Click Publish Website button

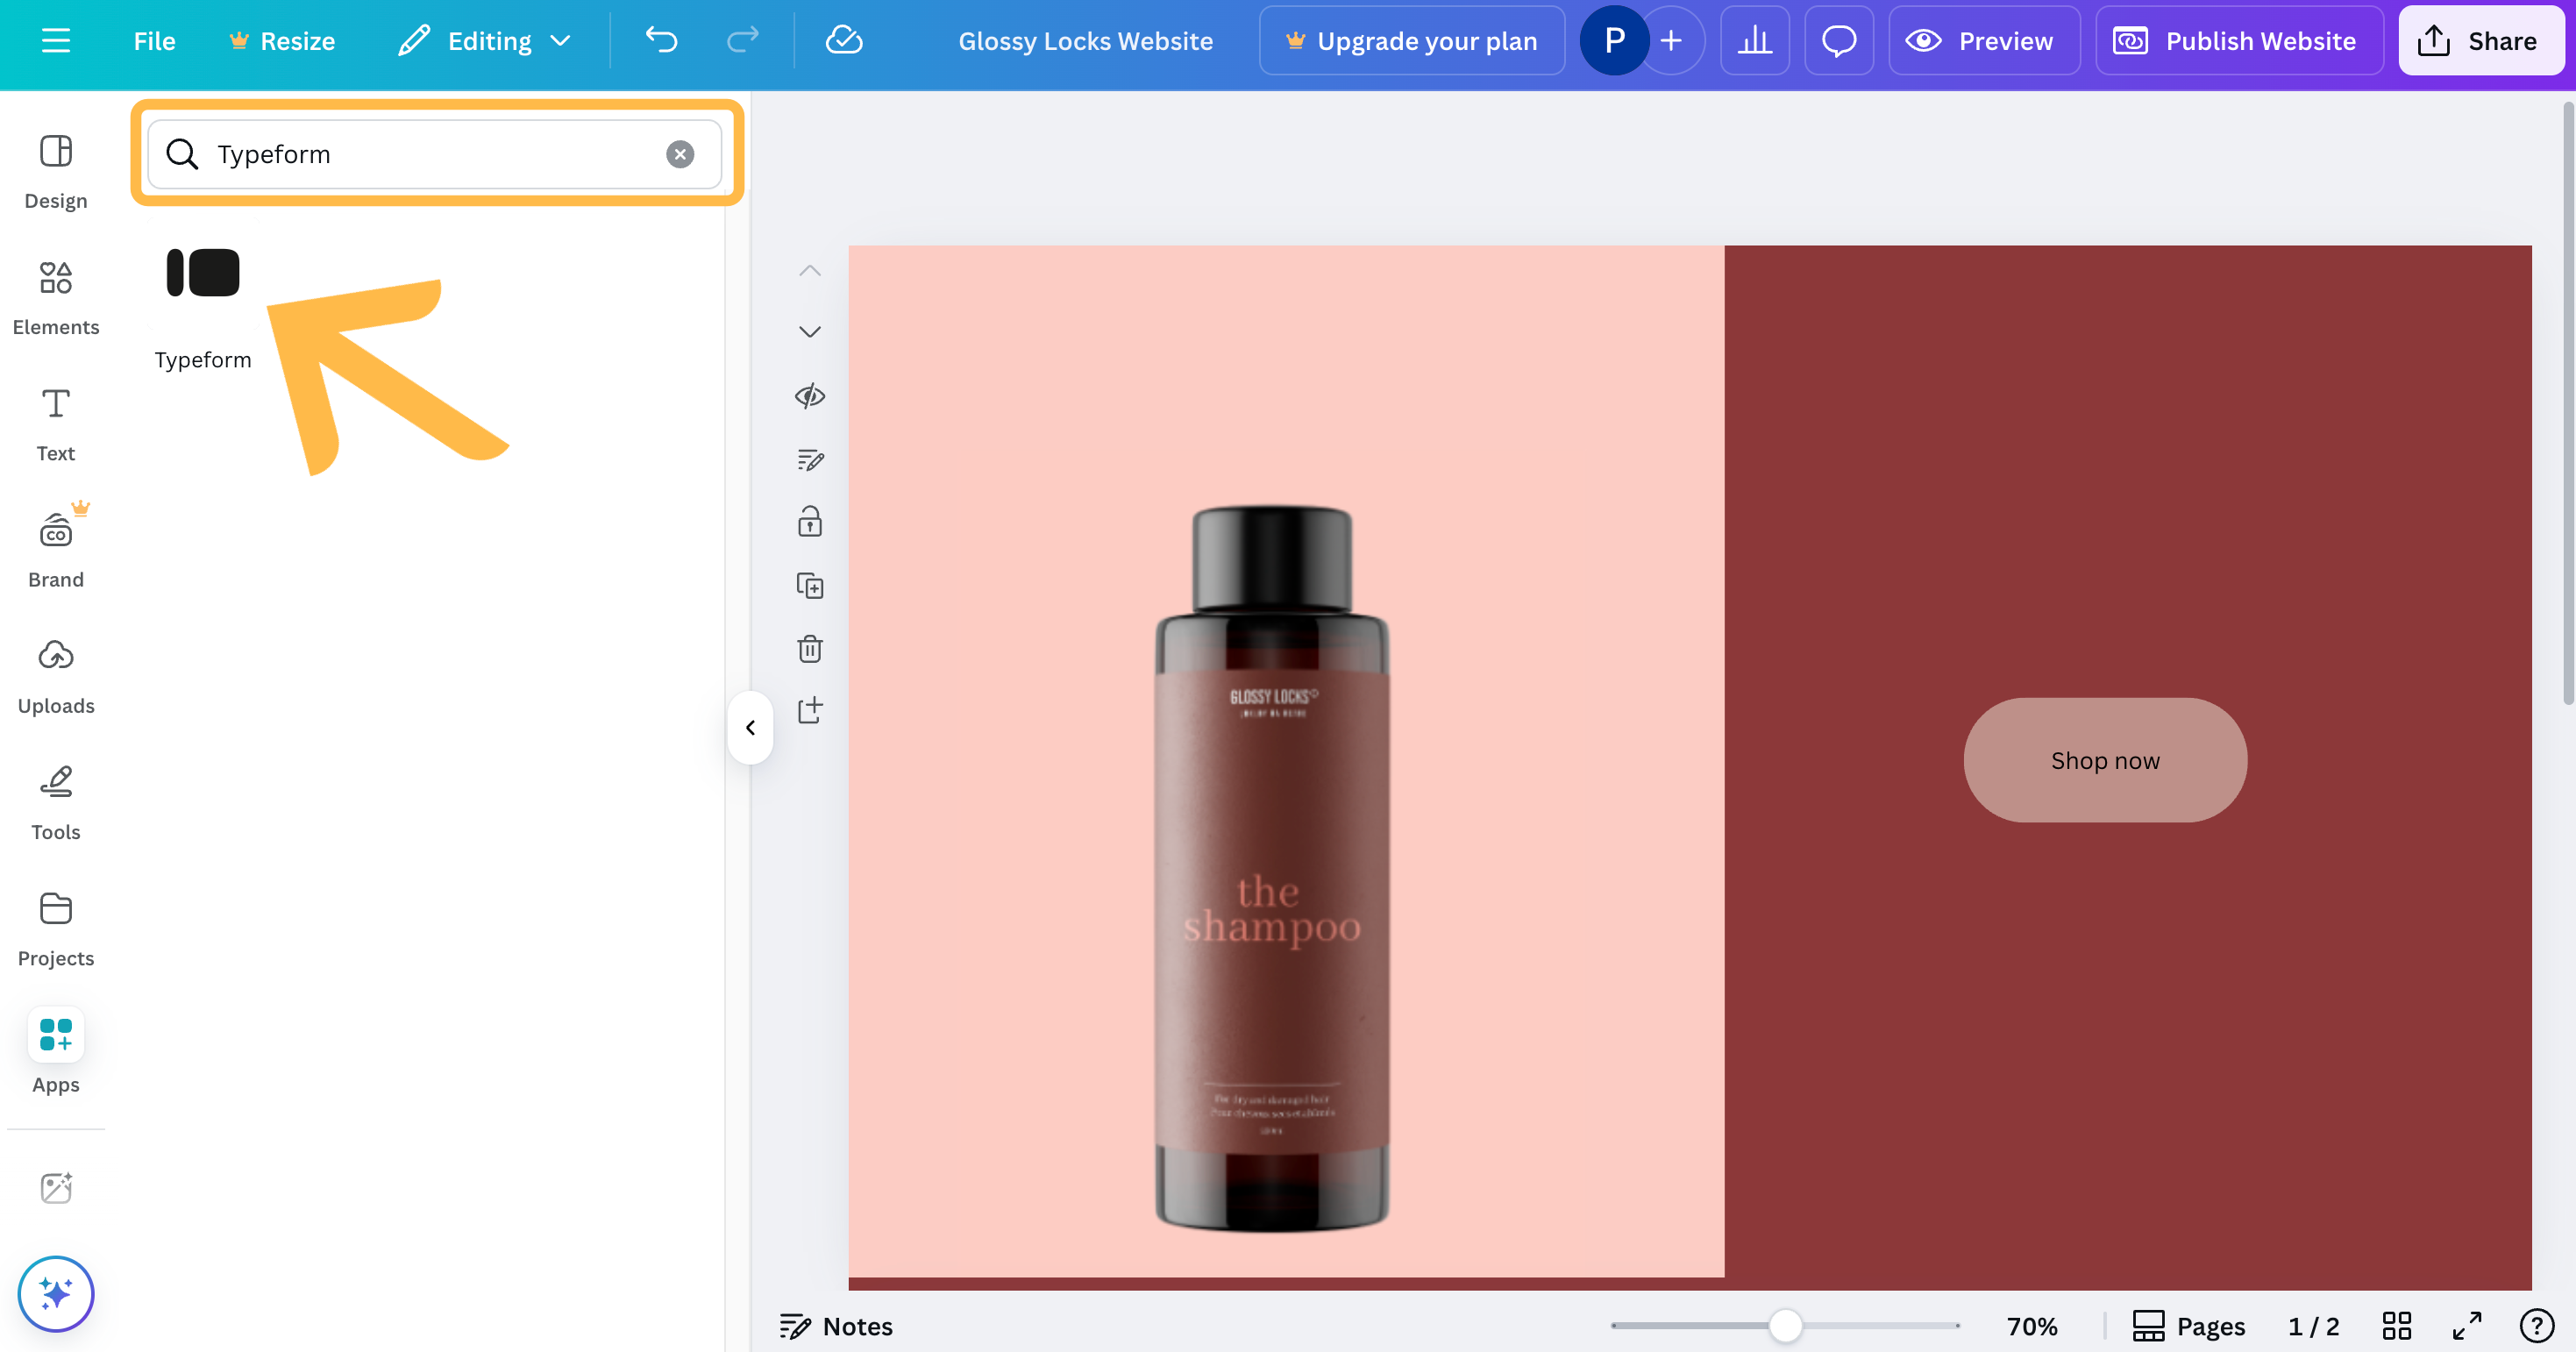(2239, 40)
